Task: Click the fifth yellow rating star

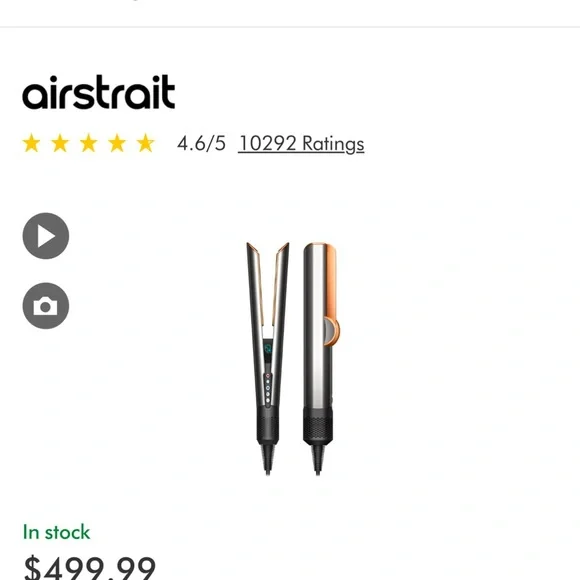Action: [145, 143]
